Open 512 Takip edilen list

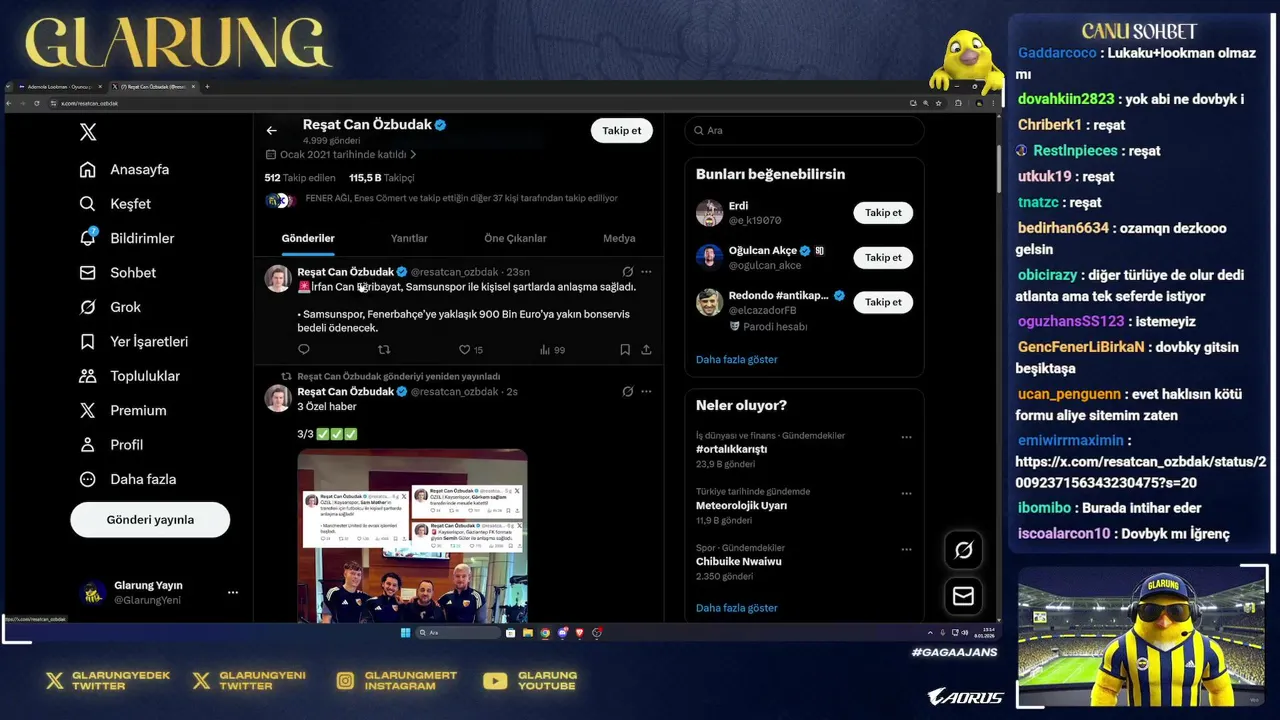coord(300,178)
